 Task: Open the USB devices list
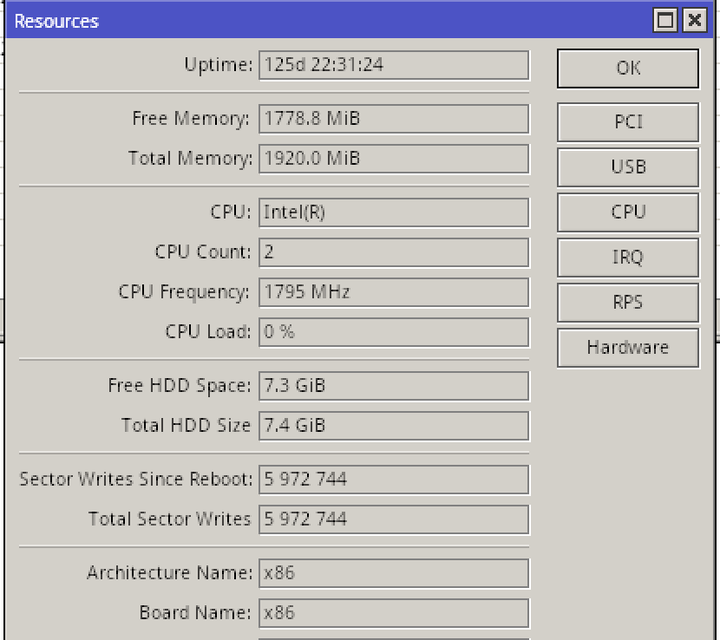point(628,167)
